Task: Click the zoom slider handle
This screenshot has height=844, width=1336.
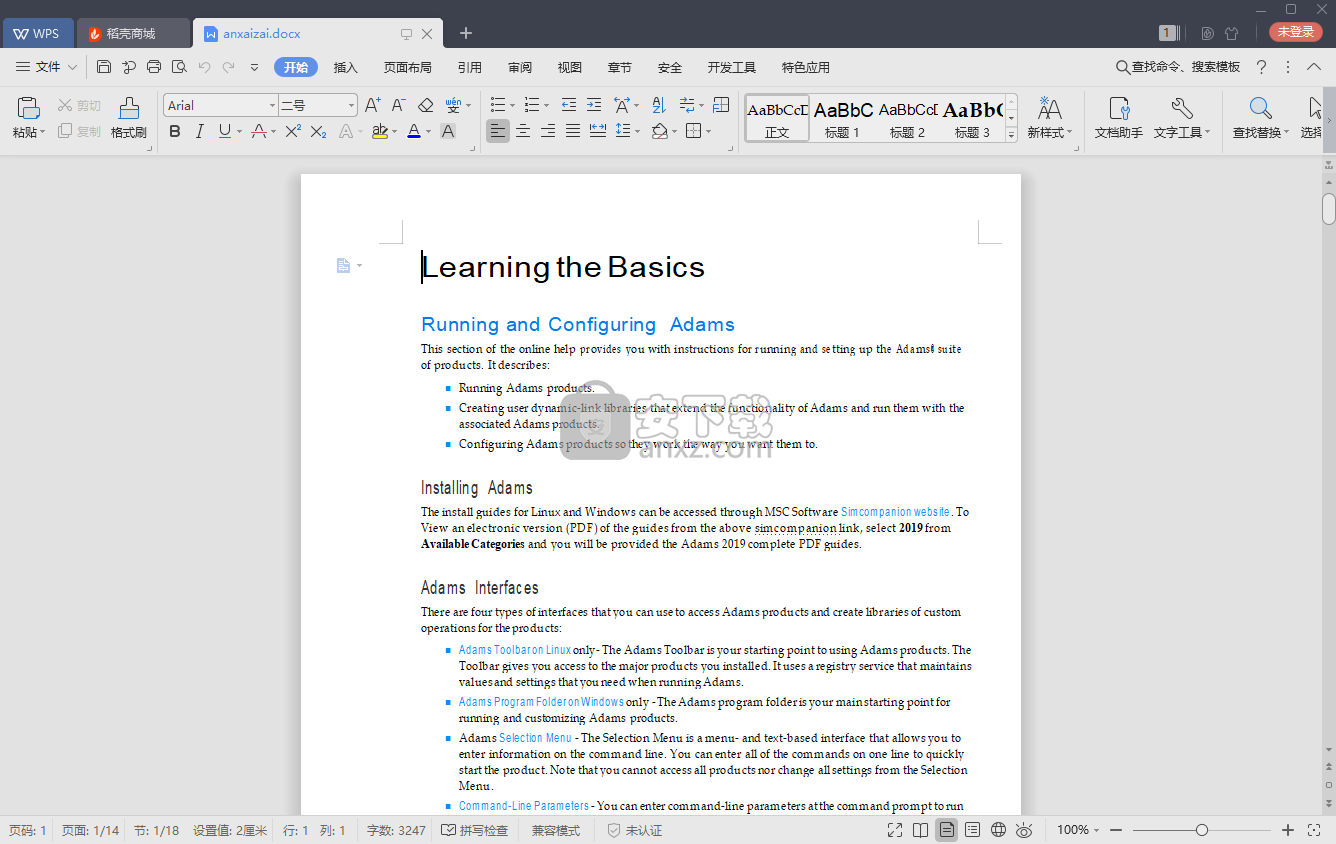Action: (x=1202, y=830)
